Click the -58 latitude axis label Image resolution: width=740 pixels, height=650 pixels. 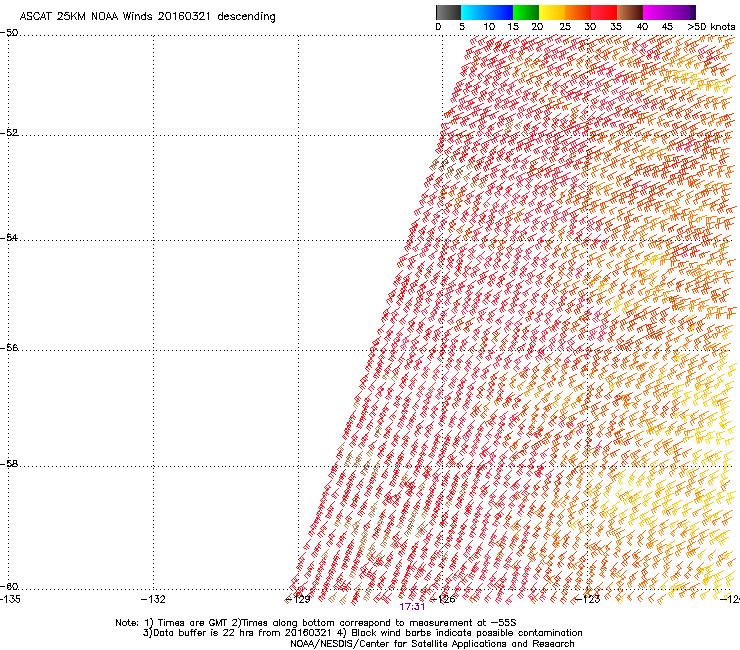click(x=9, y=464)
